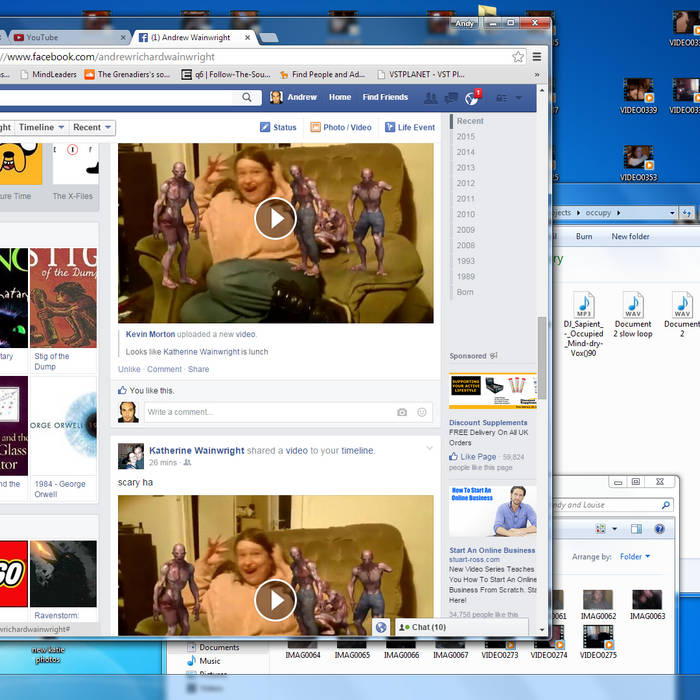Expand the Recent dropdown

pos(92,127)
